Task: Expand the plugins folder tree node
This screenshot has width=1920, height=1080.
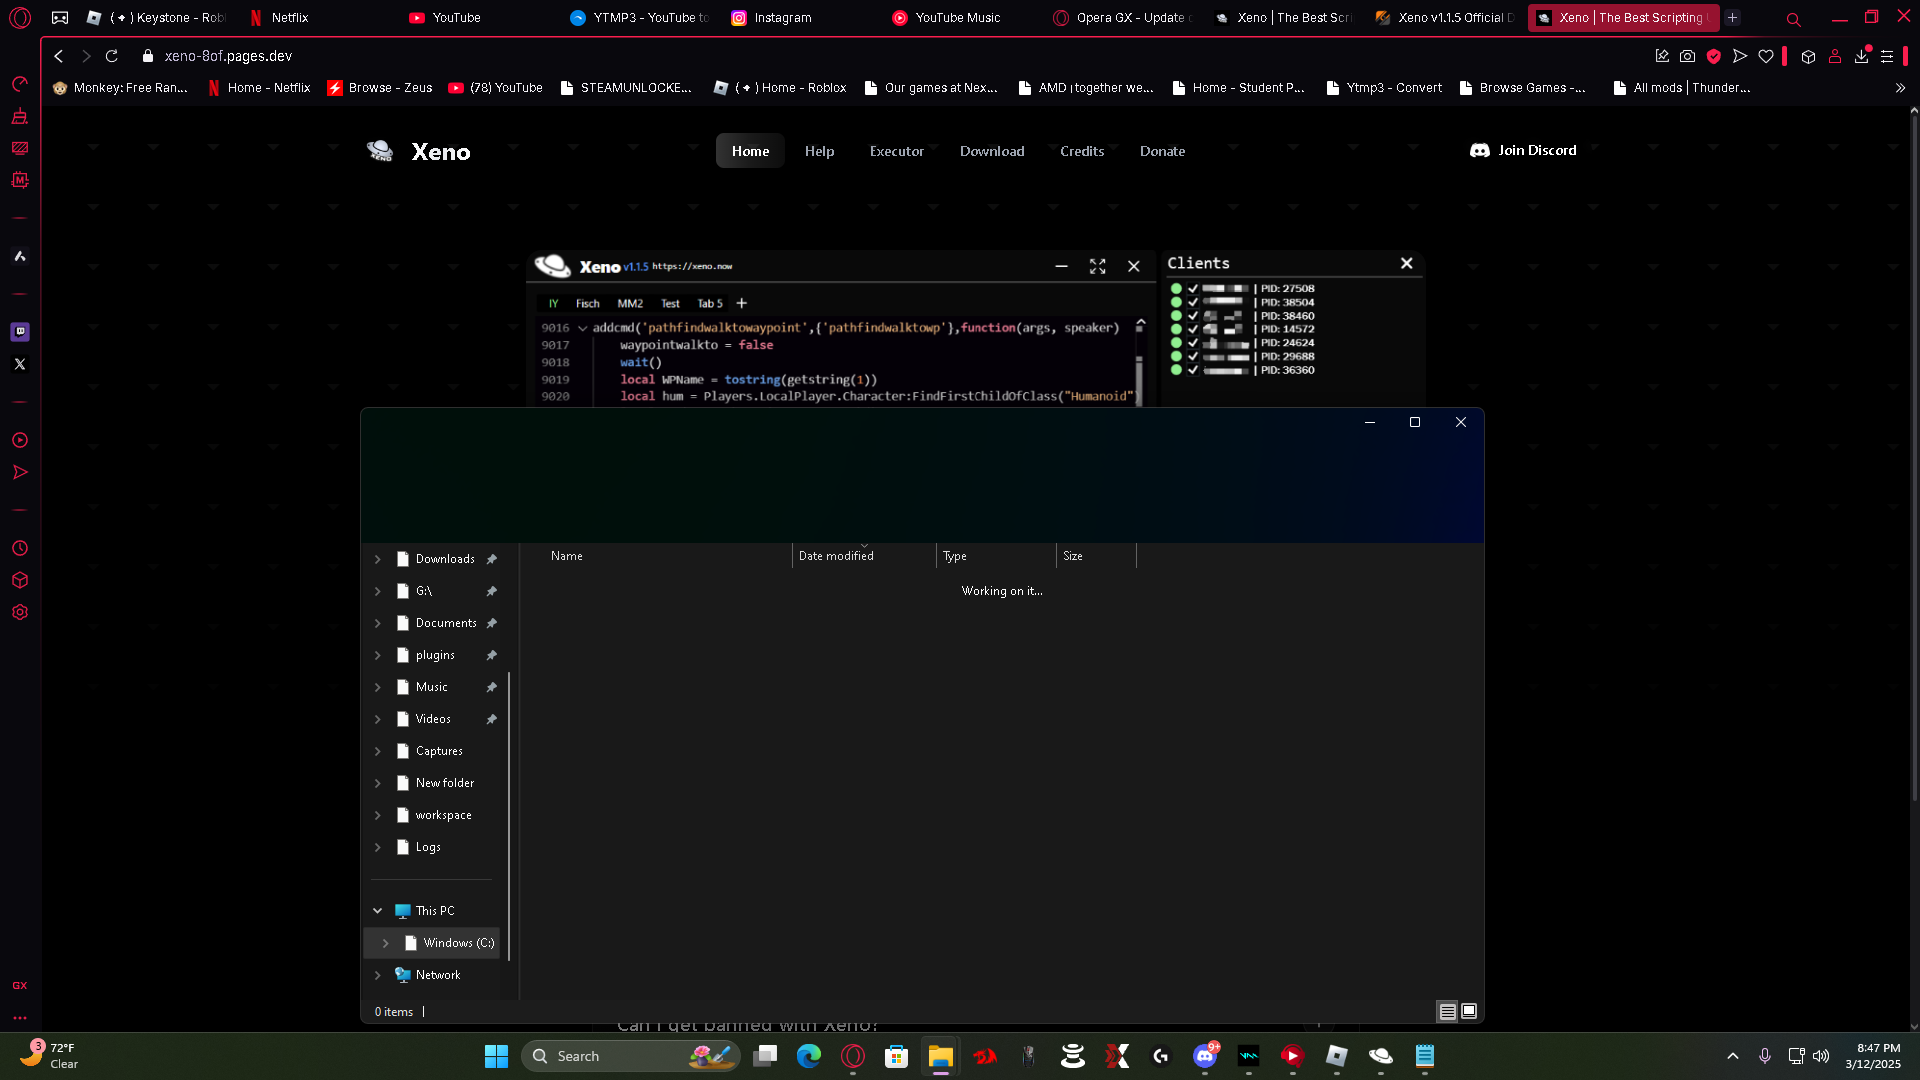Action: (378, 655)
